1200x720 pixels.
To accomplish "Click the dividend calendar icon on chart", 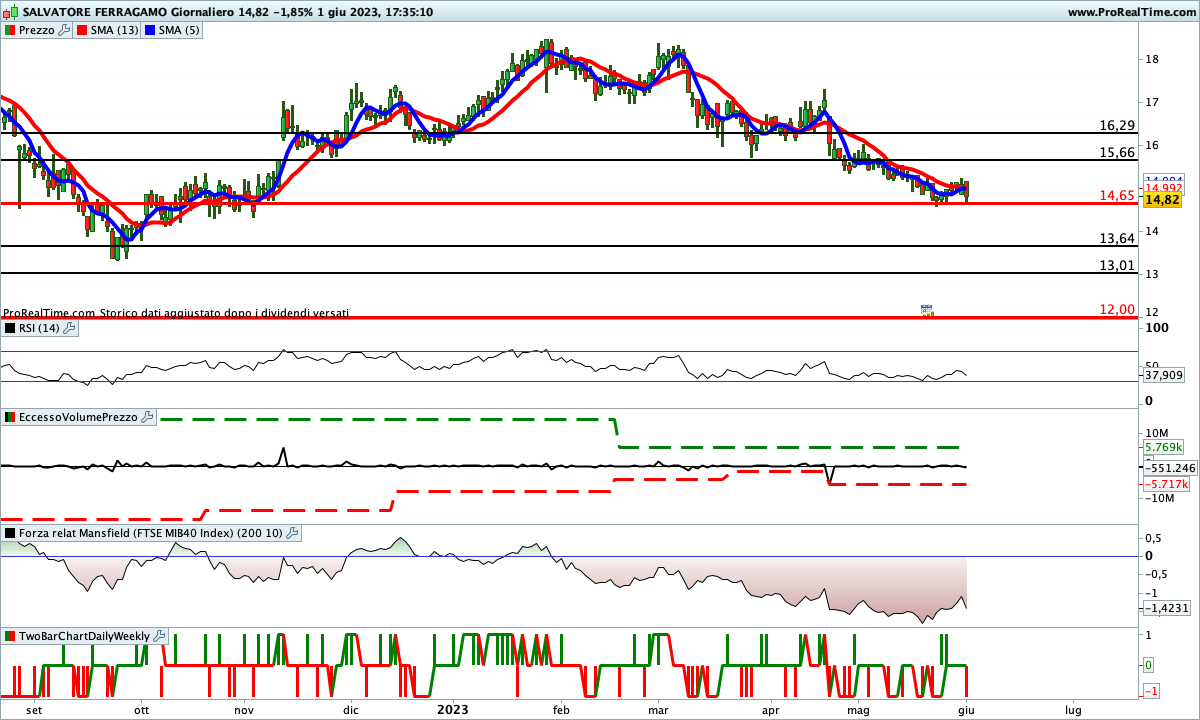I will point(926,311).
